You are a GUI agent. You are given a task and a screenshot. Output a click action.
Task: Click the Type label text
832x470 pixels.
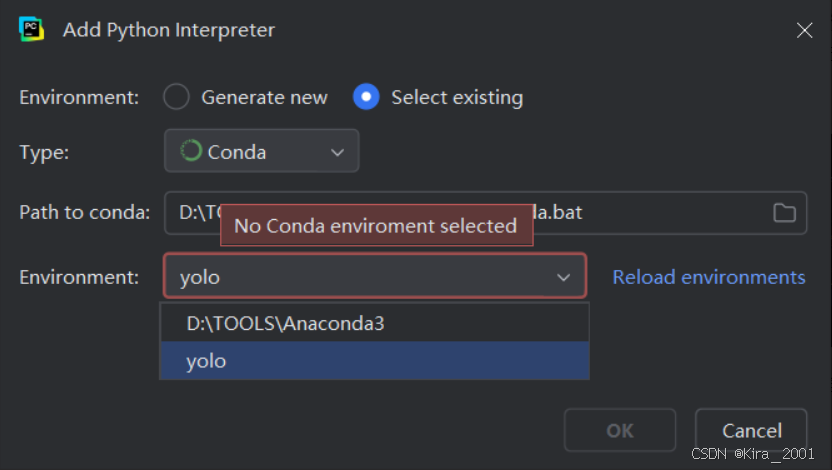pyautogui.click(x=44, y=152)
